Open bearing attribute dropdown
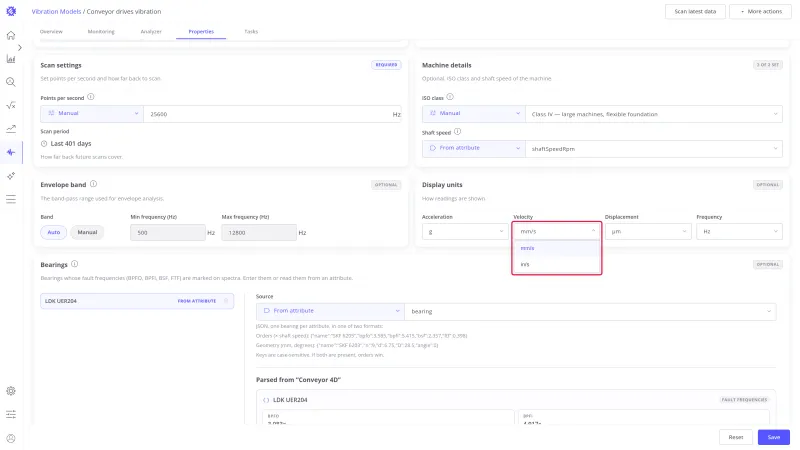Viewport: 800px width, 450px height. (x=590, y=311)
